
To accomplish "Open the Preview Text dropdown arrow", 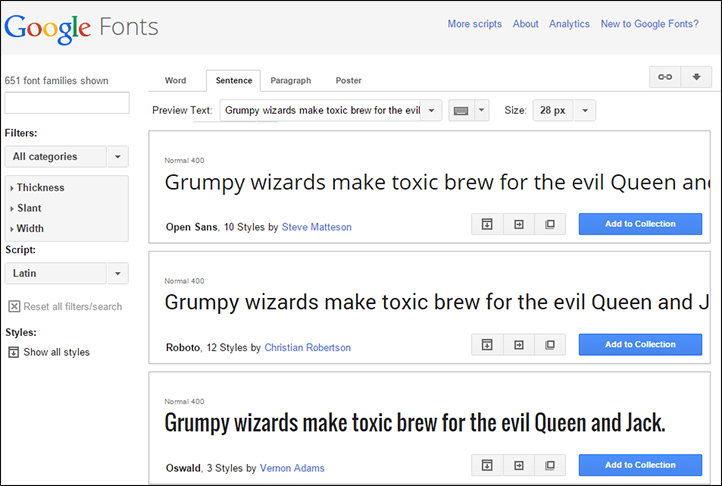I will coord(431,111).
